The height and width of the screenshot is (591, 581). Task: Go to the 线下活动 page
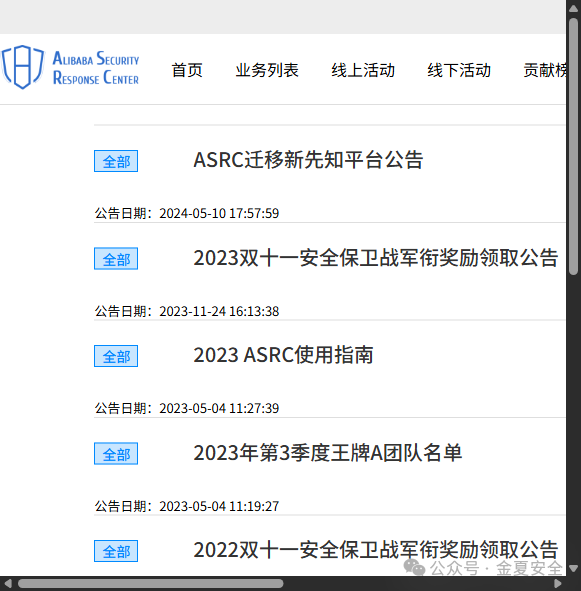[x=459, y=70]
